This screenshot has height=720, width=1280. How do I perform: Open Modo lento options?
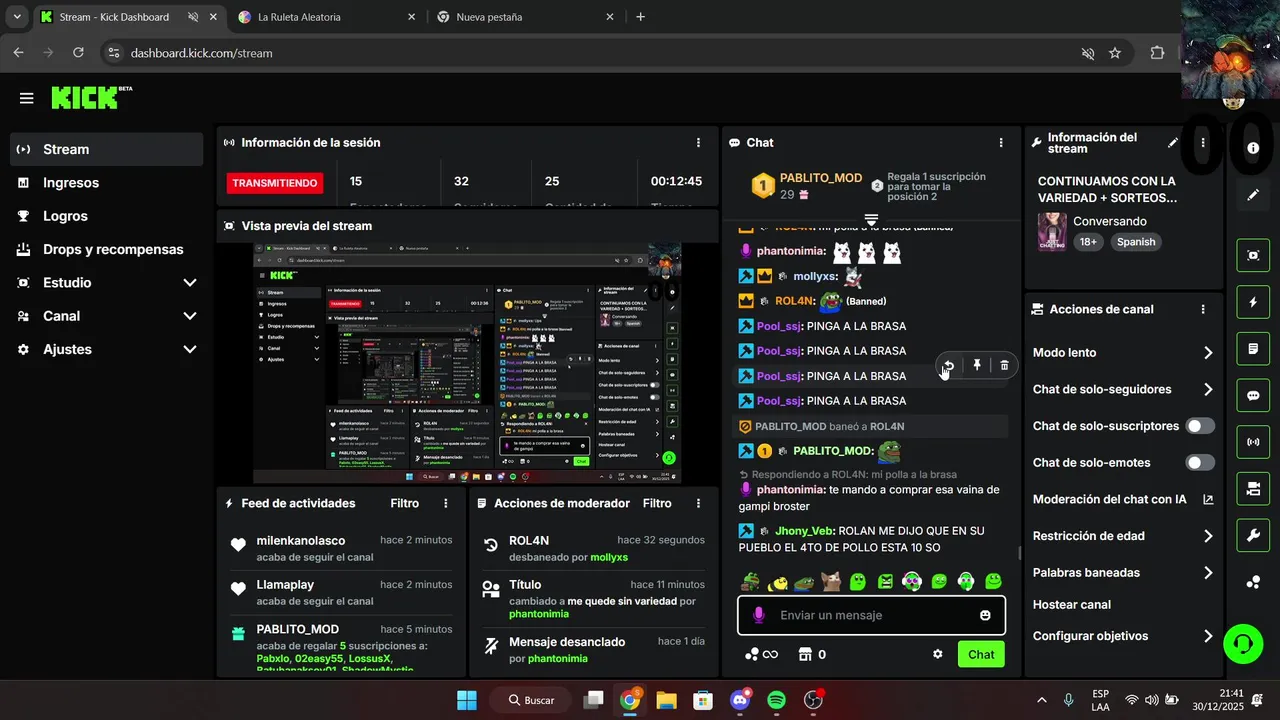pos(1123,353)
